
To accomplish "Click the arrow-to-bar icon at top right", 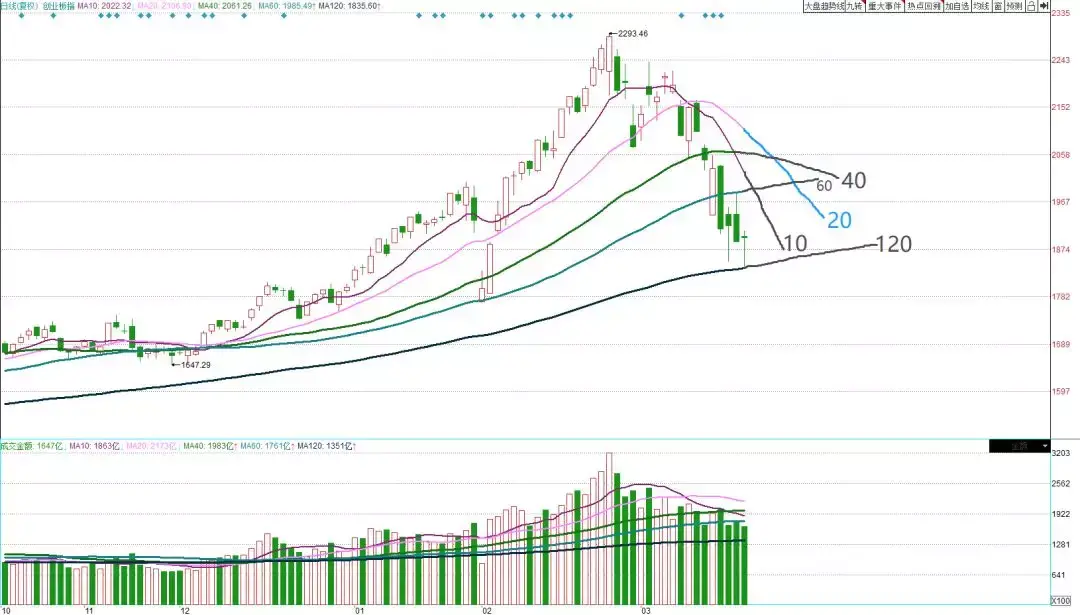I will 1044,6.
